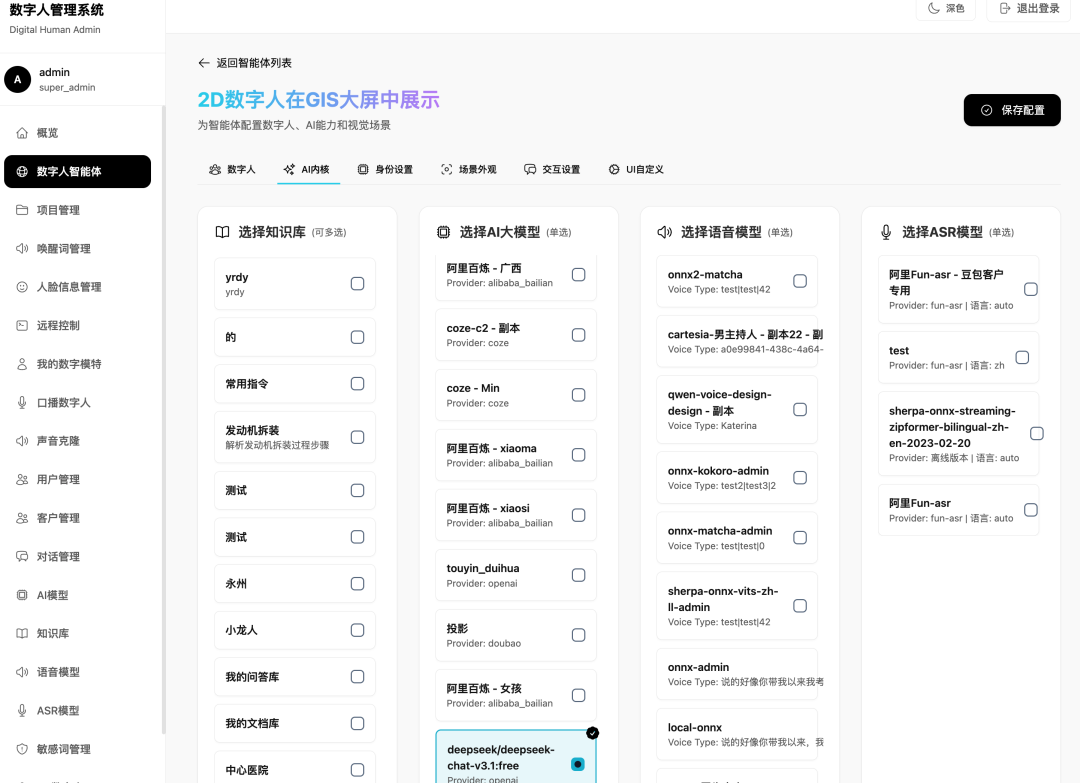Click the '阿里Fun-asr - 豆包客户专用' card
This screenshot has width=1080, height=783.
point(958,289)
